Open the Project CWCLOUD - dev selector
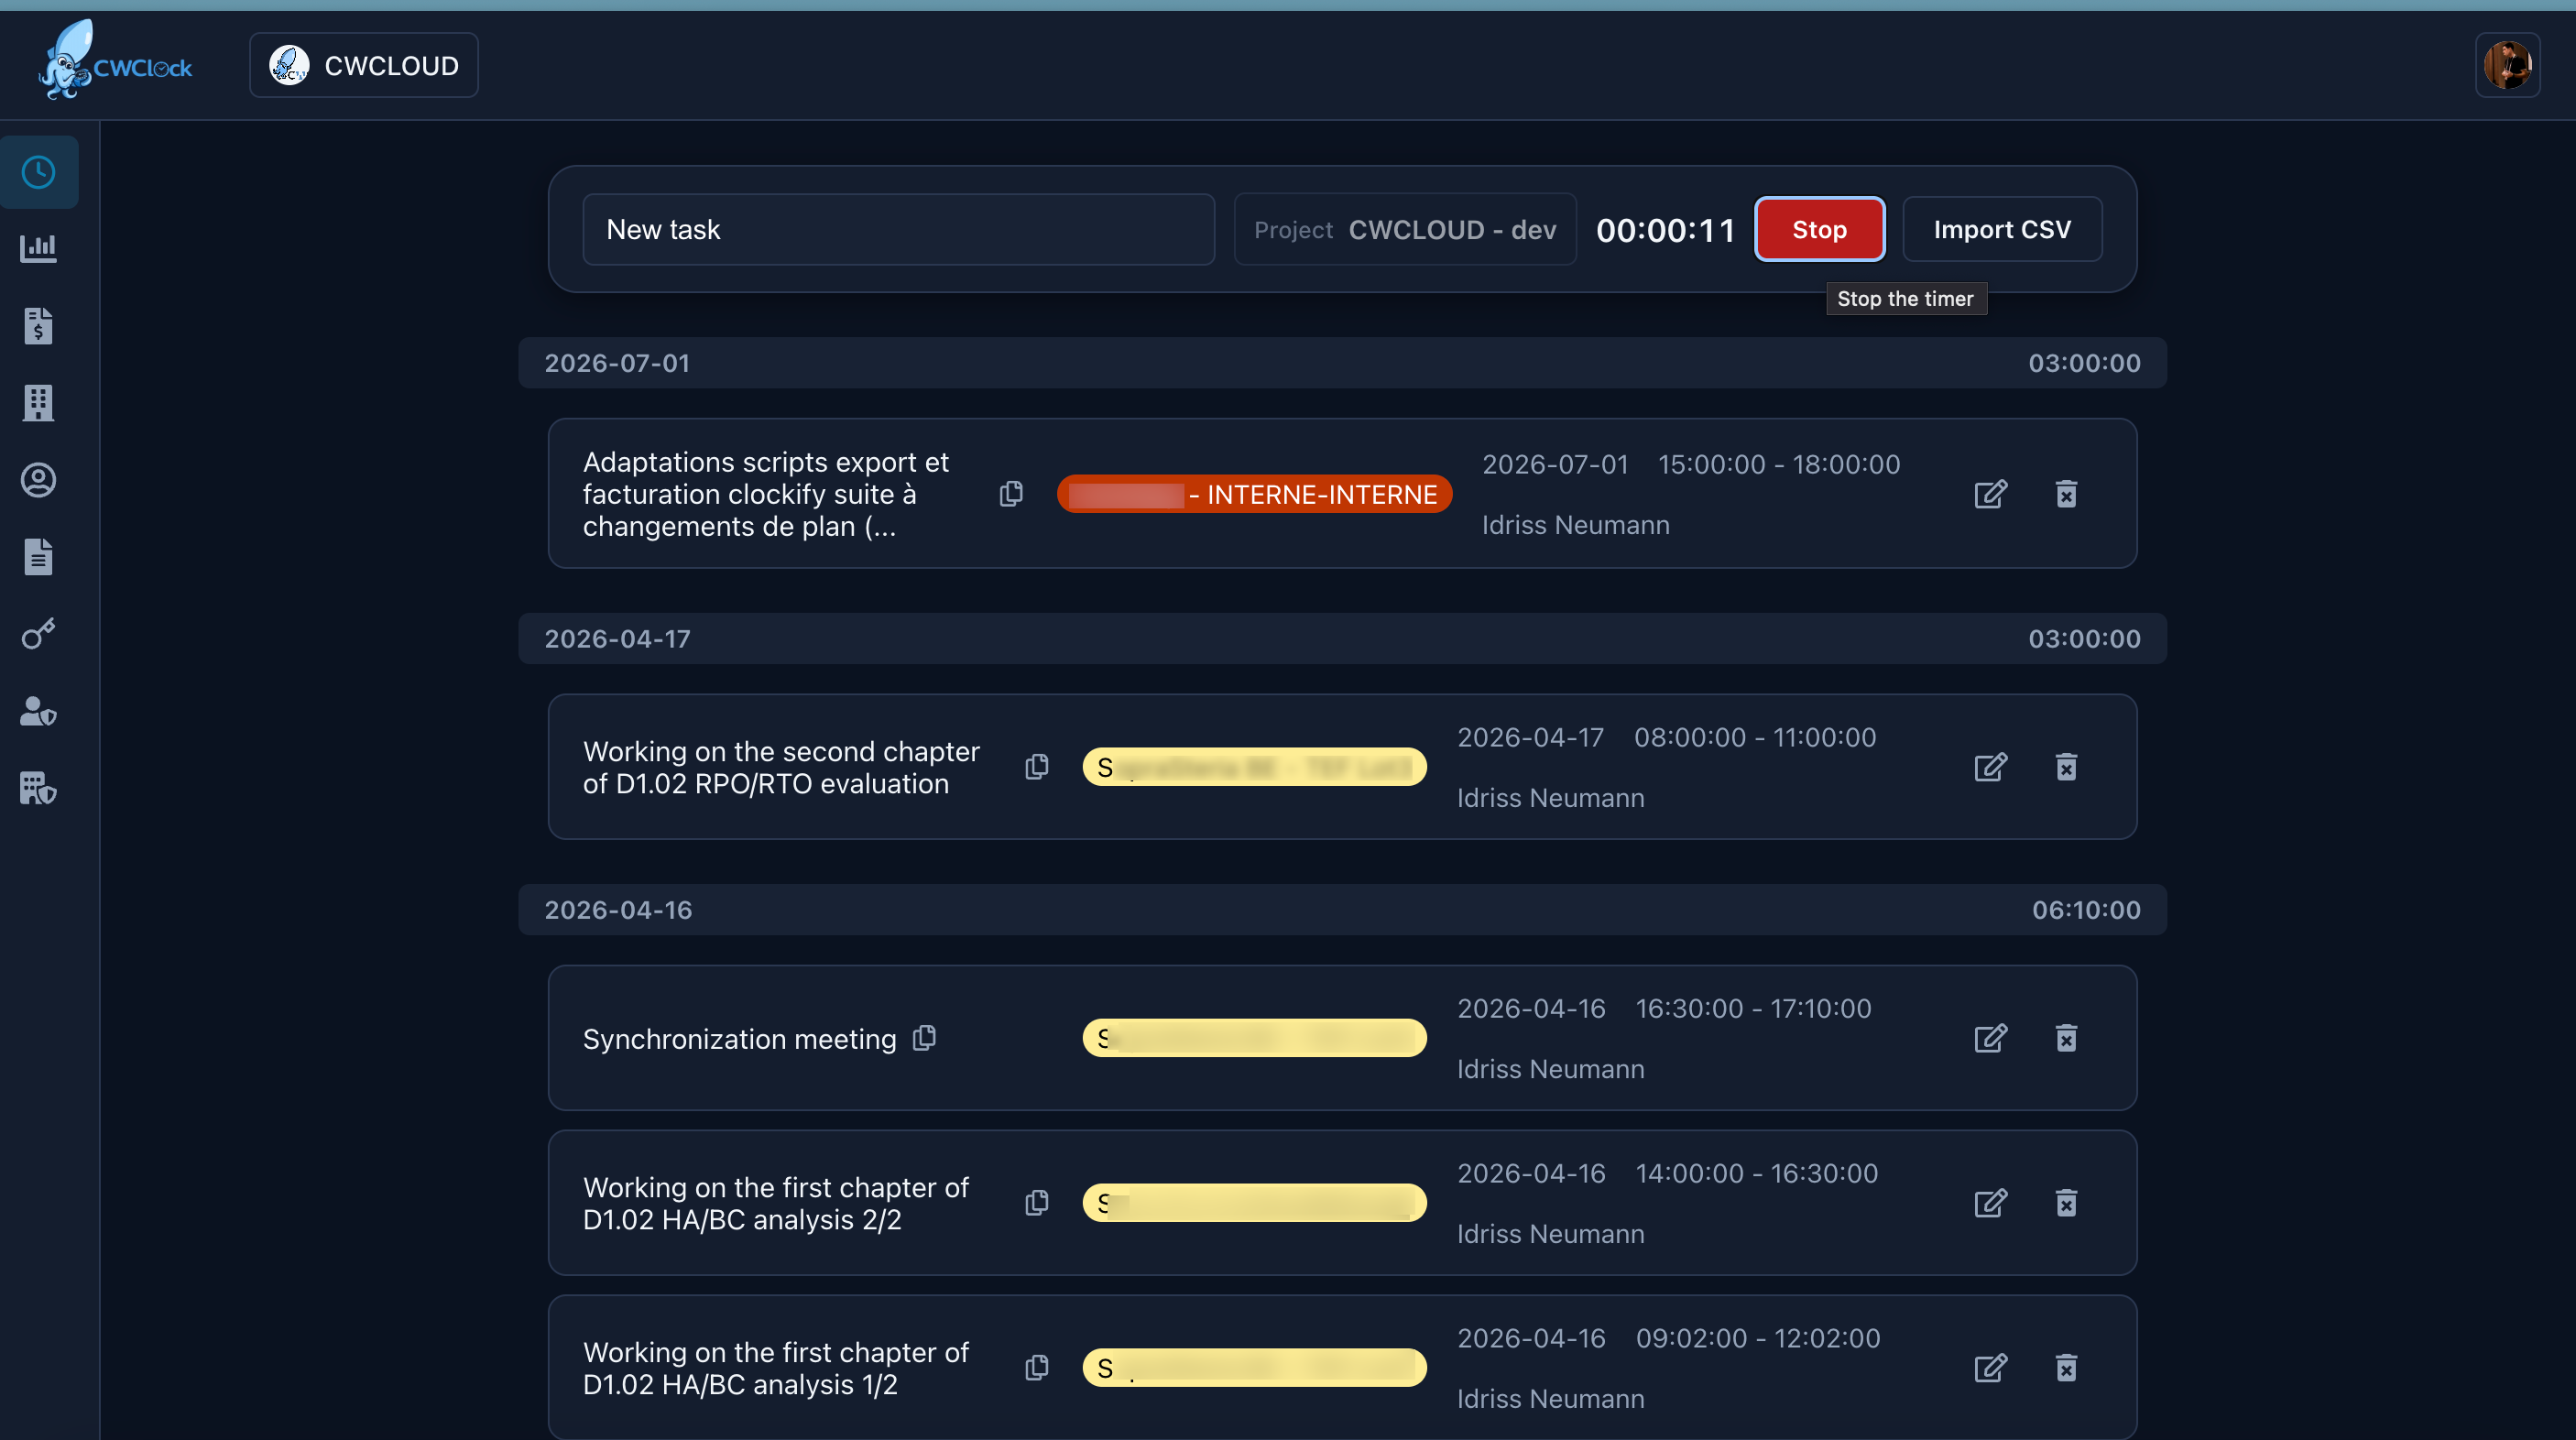 pos(1405,230)
